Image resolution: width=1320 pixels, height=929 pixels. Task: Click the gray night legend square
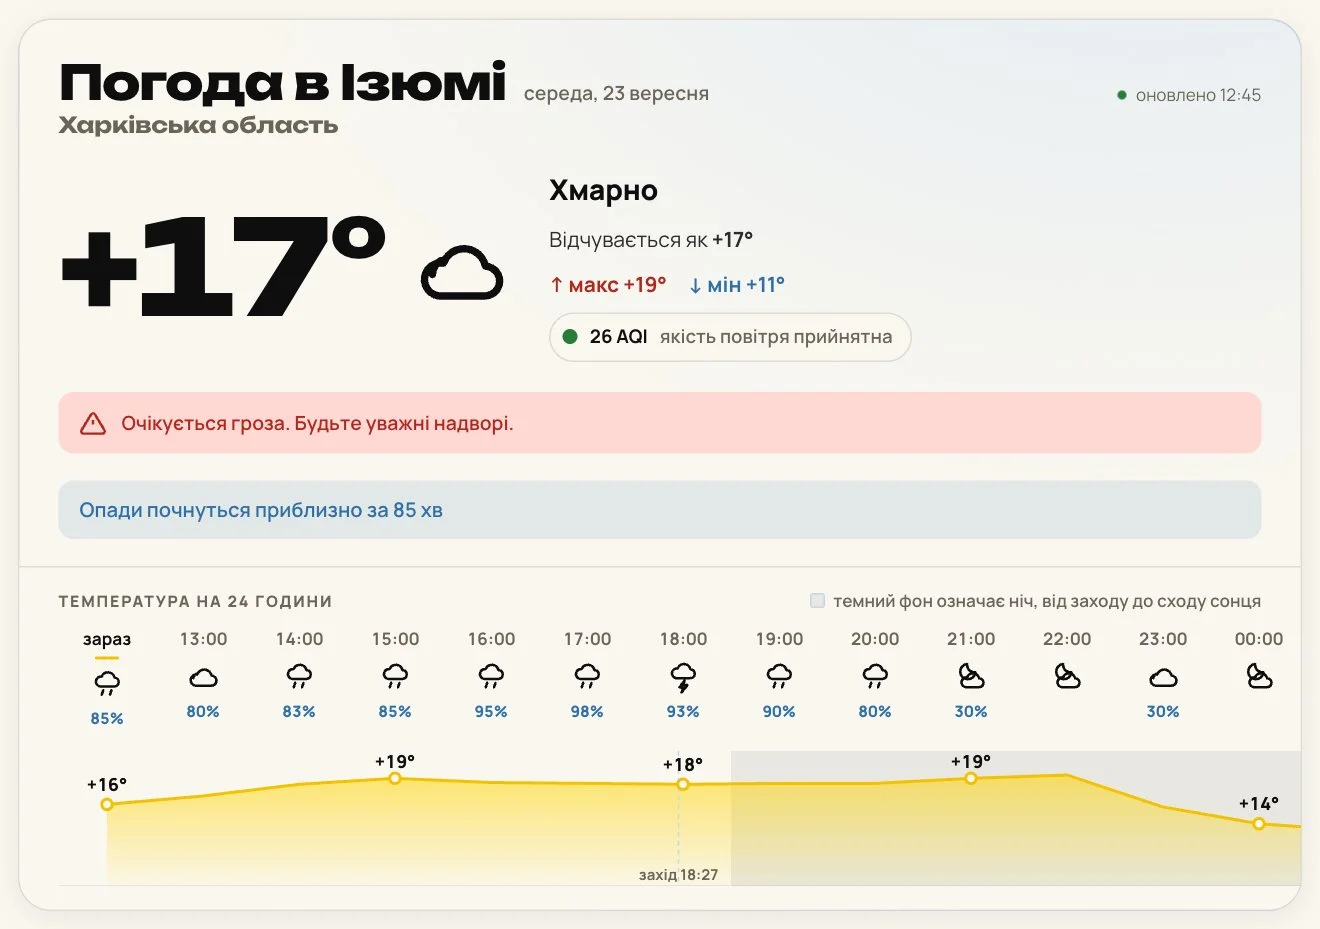(817, 601)
